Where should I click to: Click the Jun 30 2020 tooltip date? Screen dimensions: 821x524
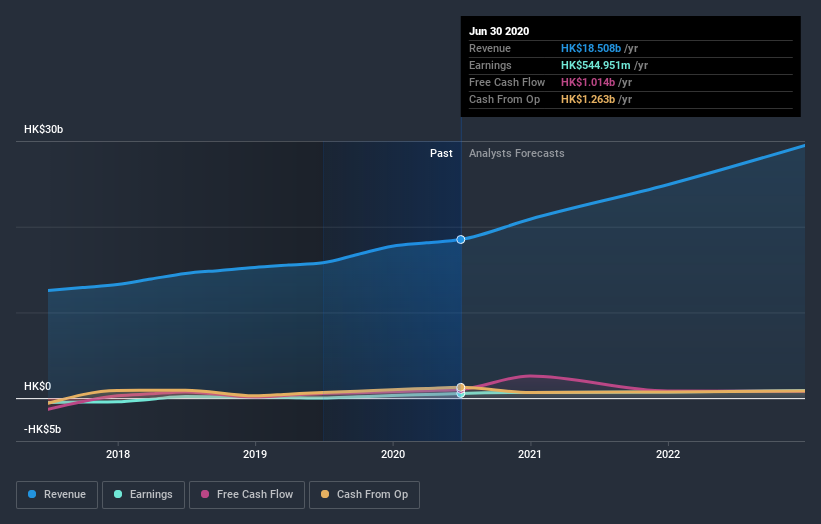point(499,31)
